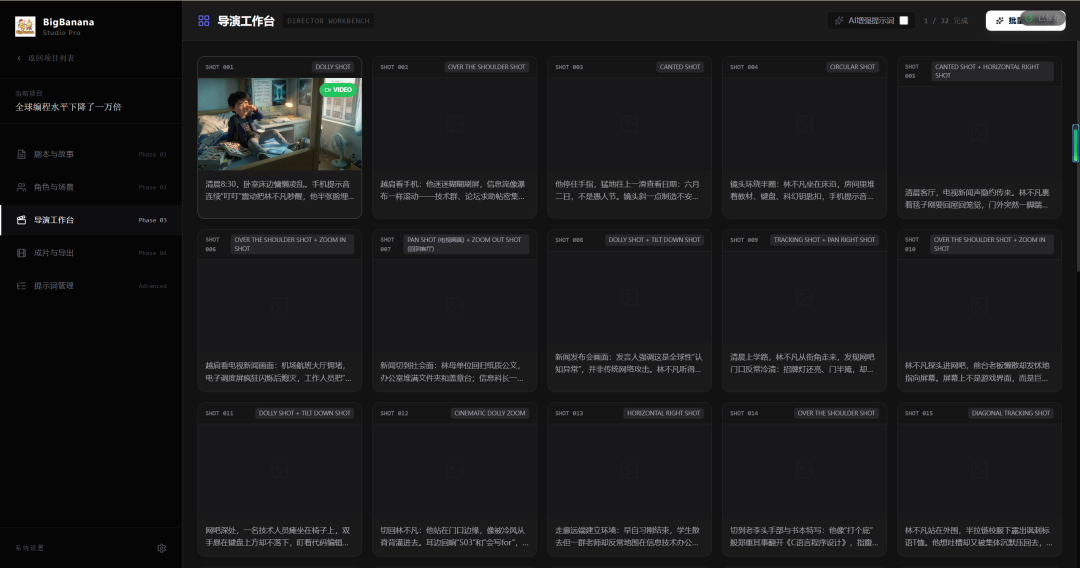The image size is (1080, 568).
Task: Click the 剧本与故事 document icon
Action: click(22, 154)
